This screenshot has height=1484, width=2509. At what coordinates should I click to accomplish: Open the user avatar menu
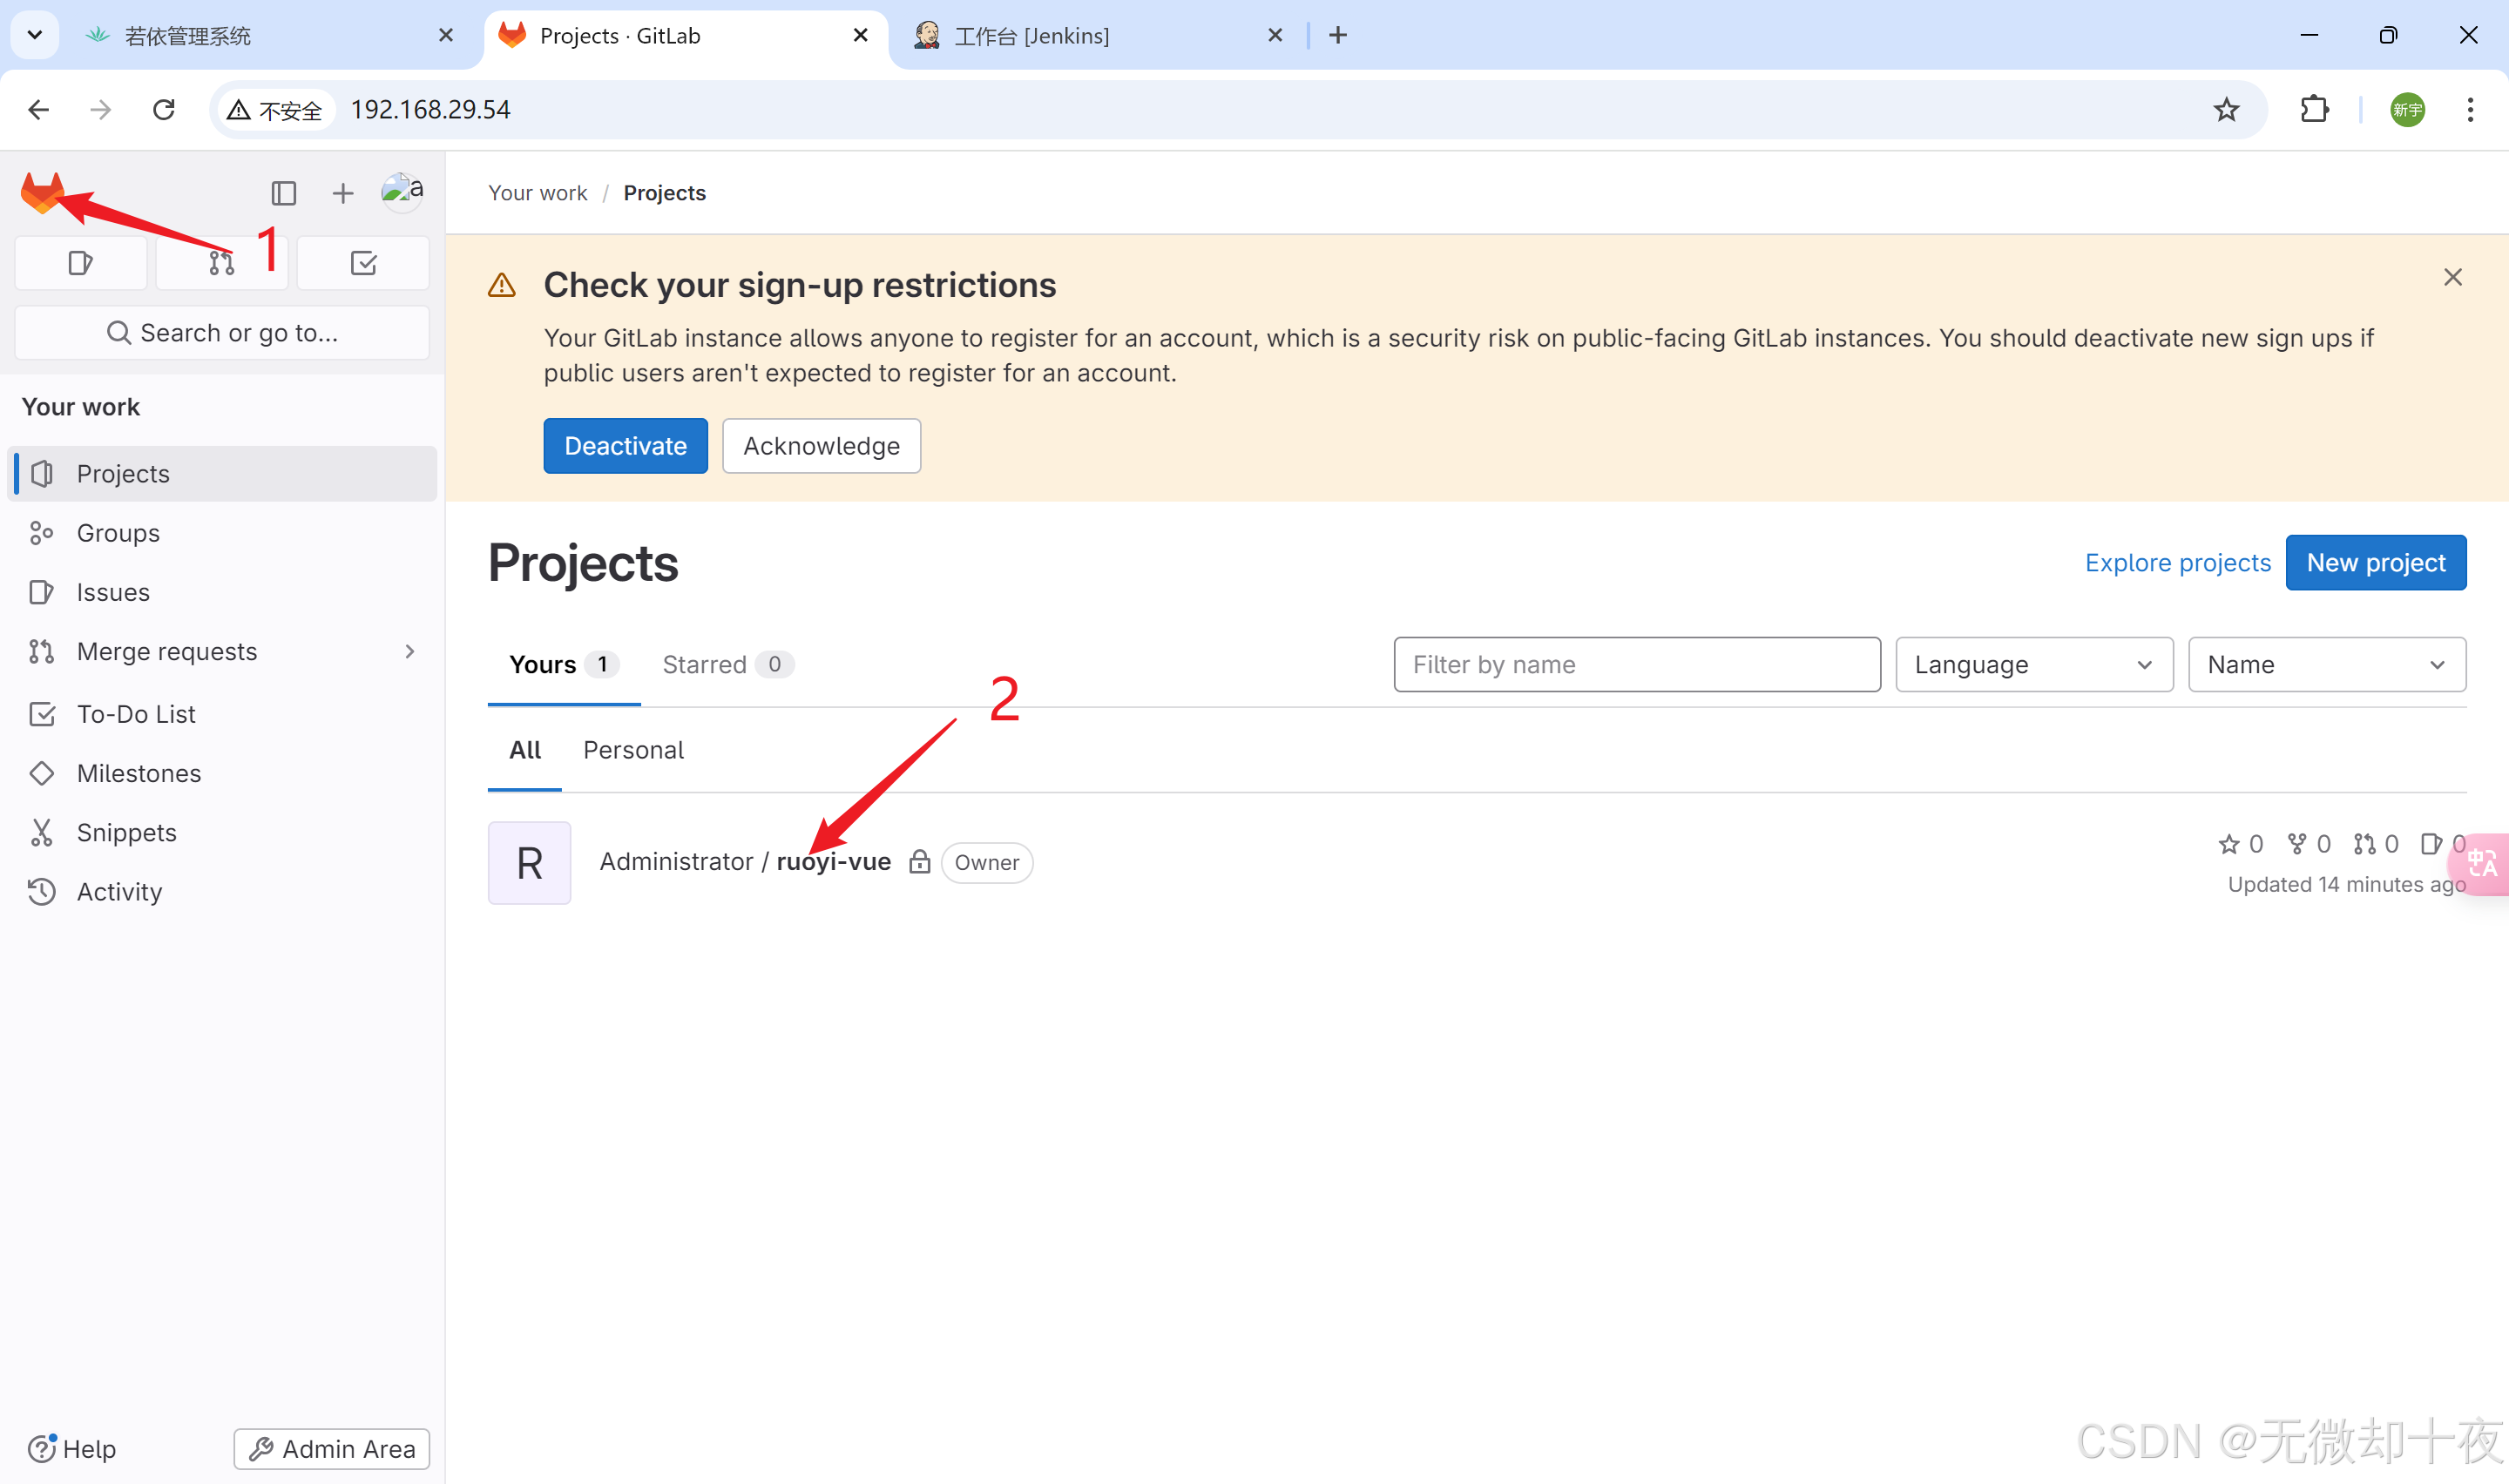pos(402,190)
